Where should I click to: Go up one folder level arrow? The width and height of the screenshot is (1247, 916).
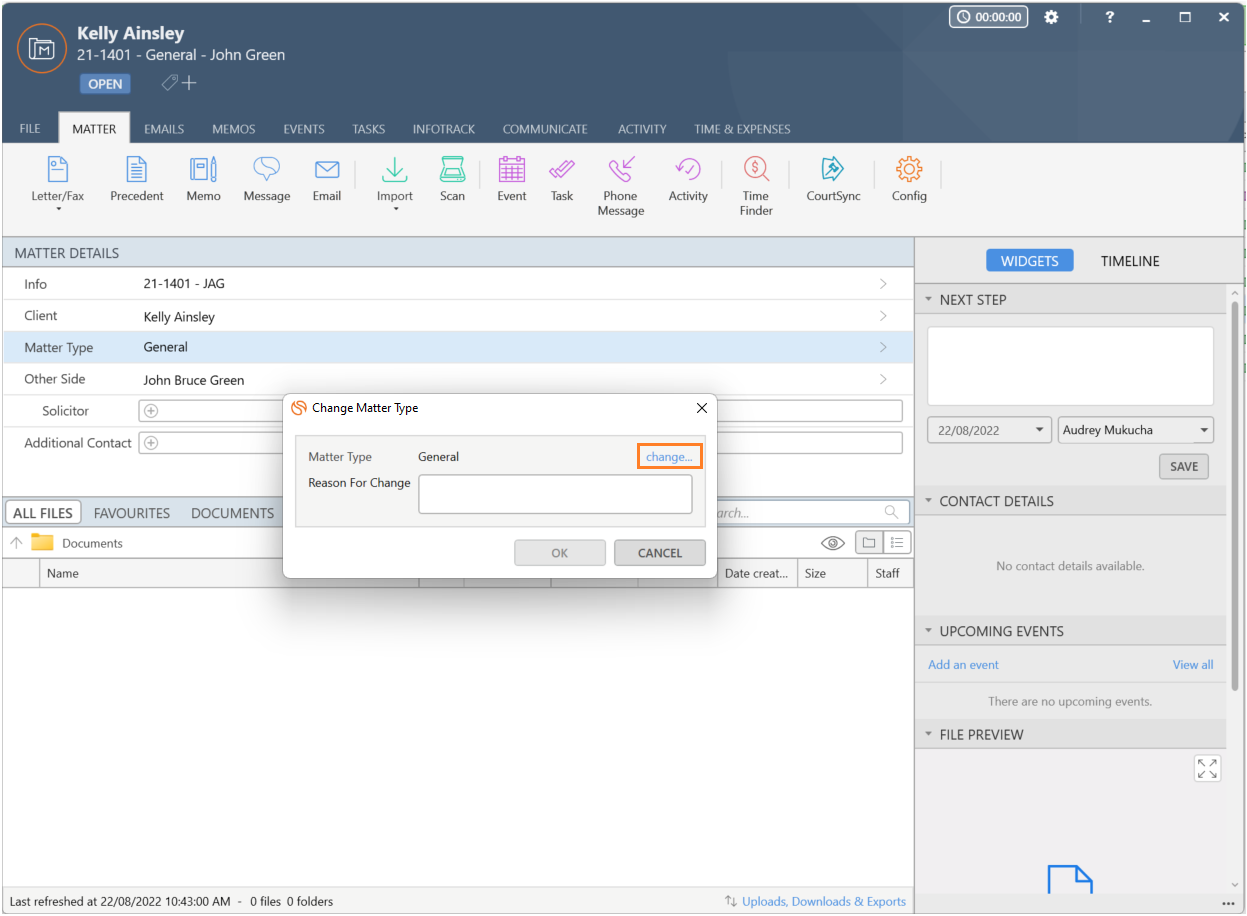(x=16, y=543)
